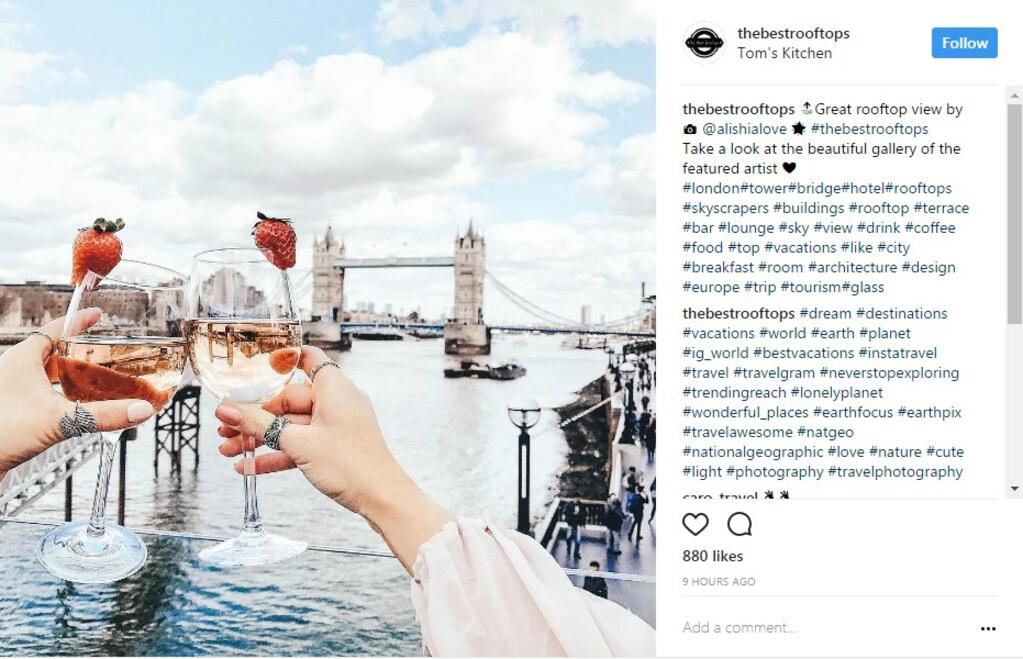Open the #nationalgeographic hashtag
Screen dimensions: 1023x659
(x=753, y=452)
